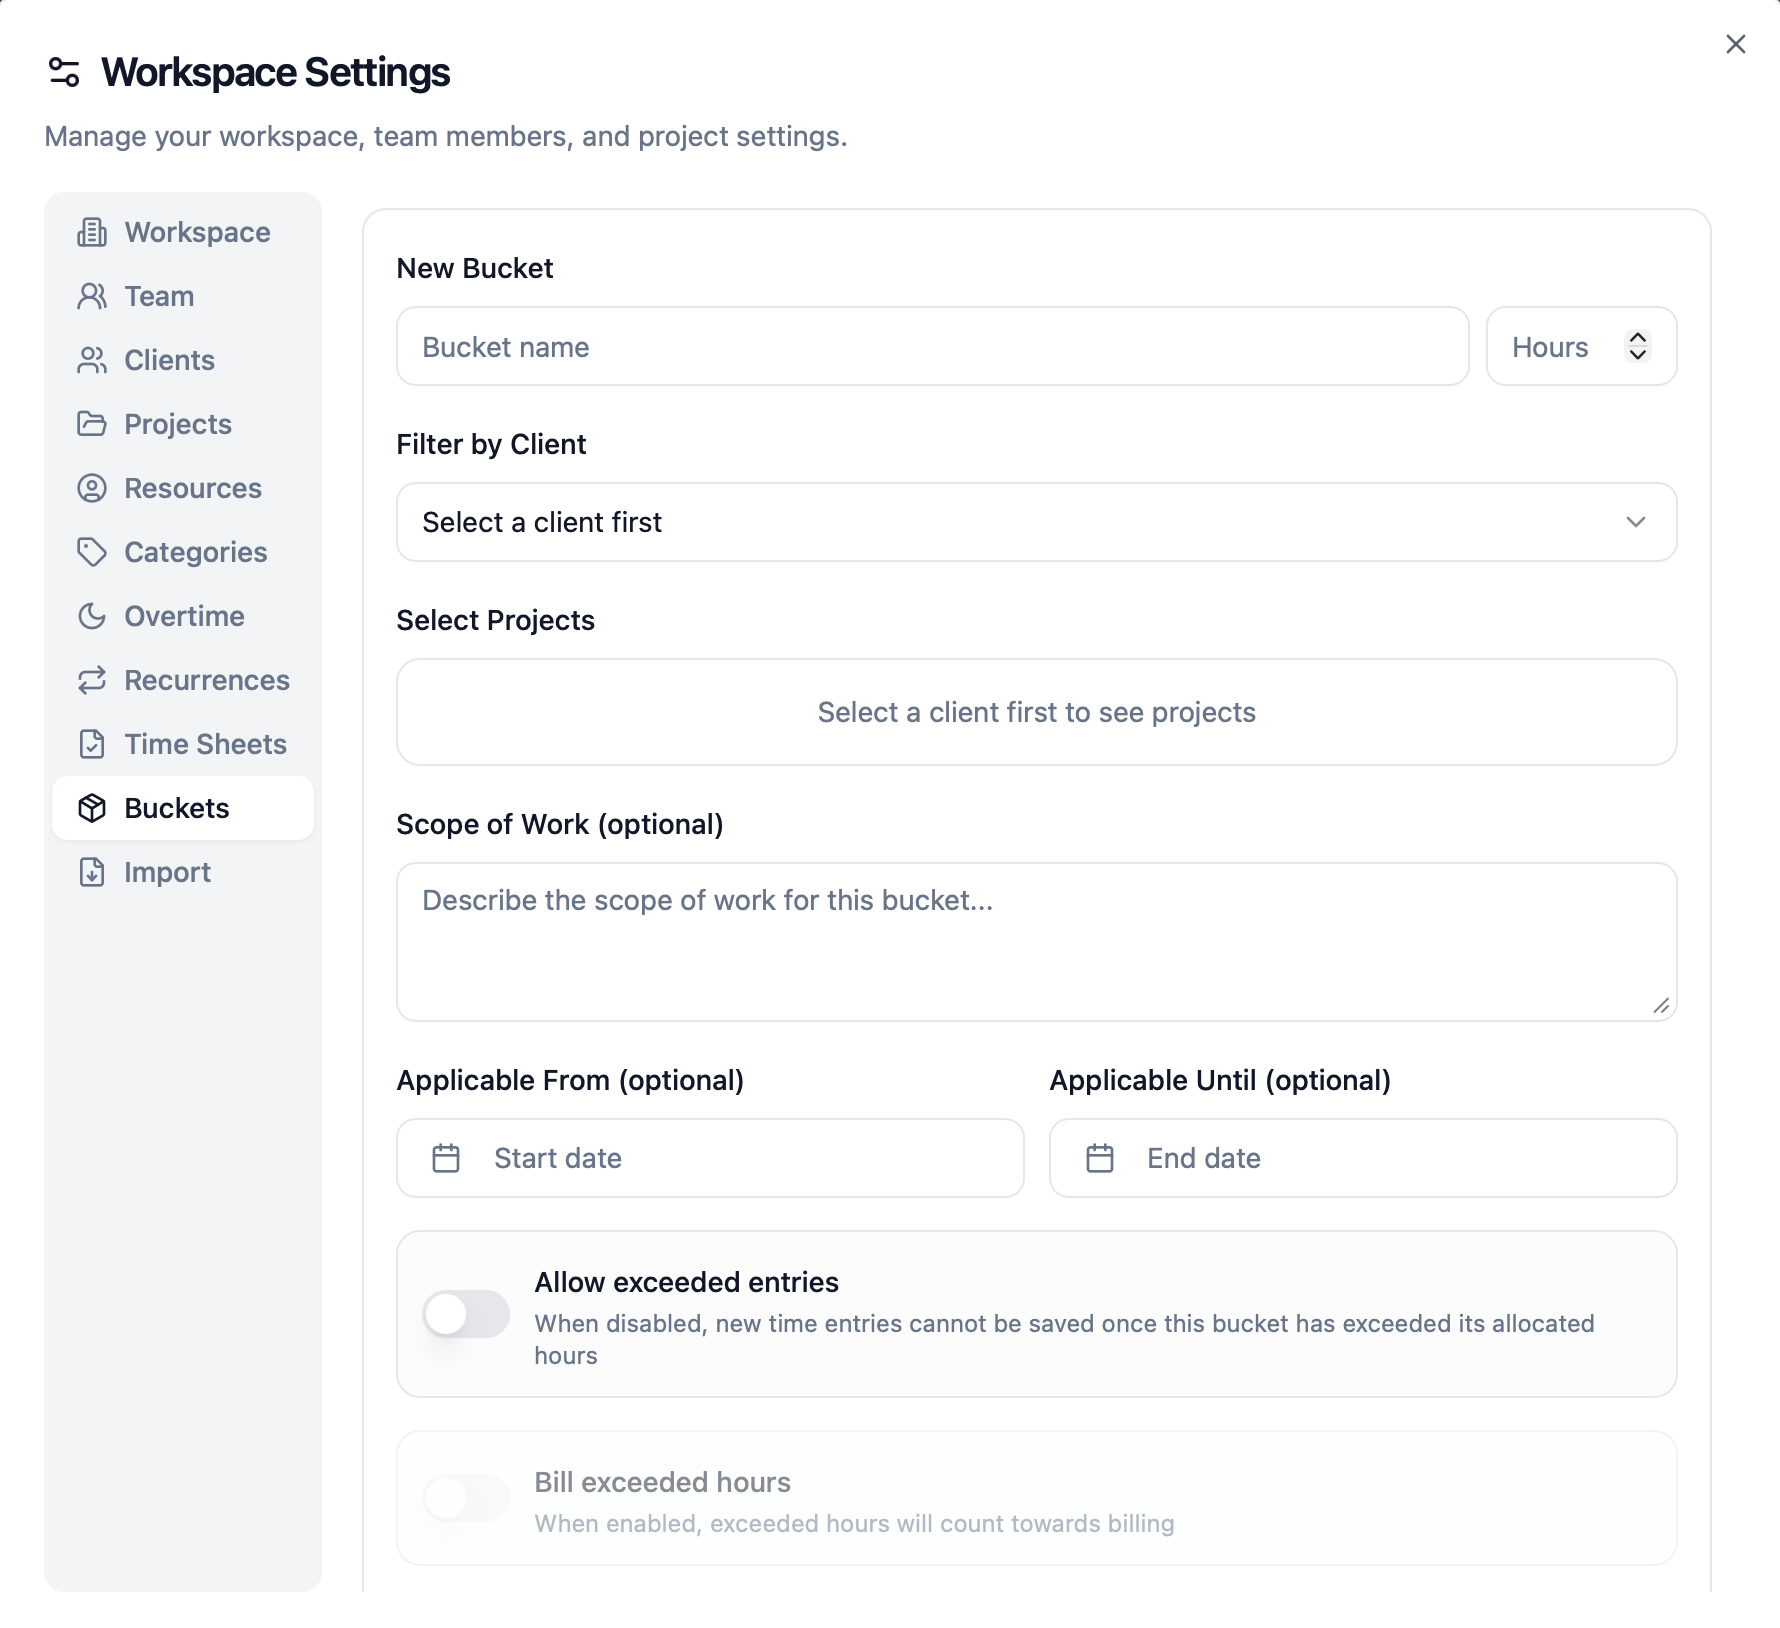Click the Workspace Settings sliders icon
This screenshot has height=1628, width=1780.
point(64,72)
